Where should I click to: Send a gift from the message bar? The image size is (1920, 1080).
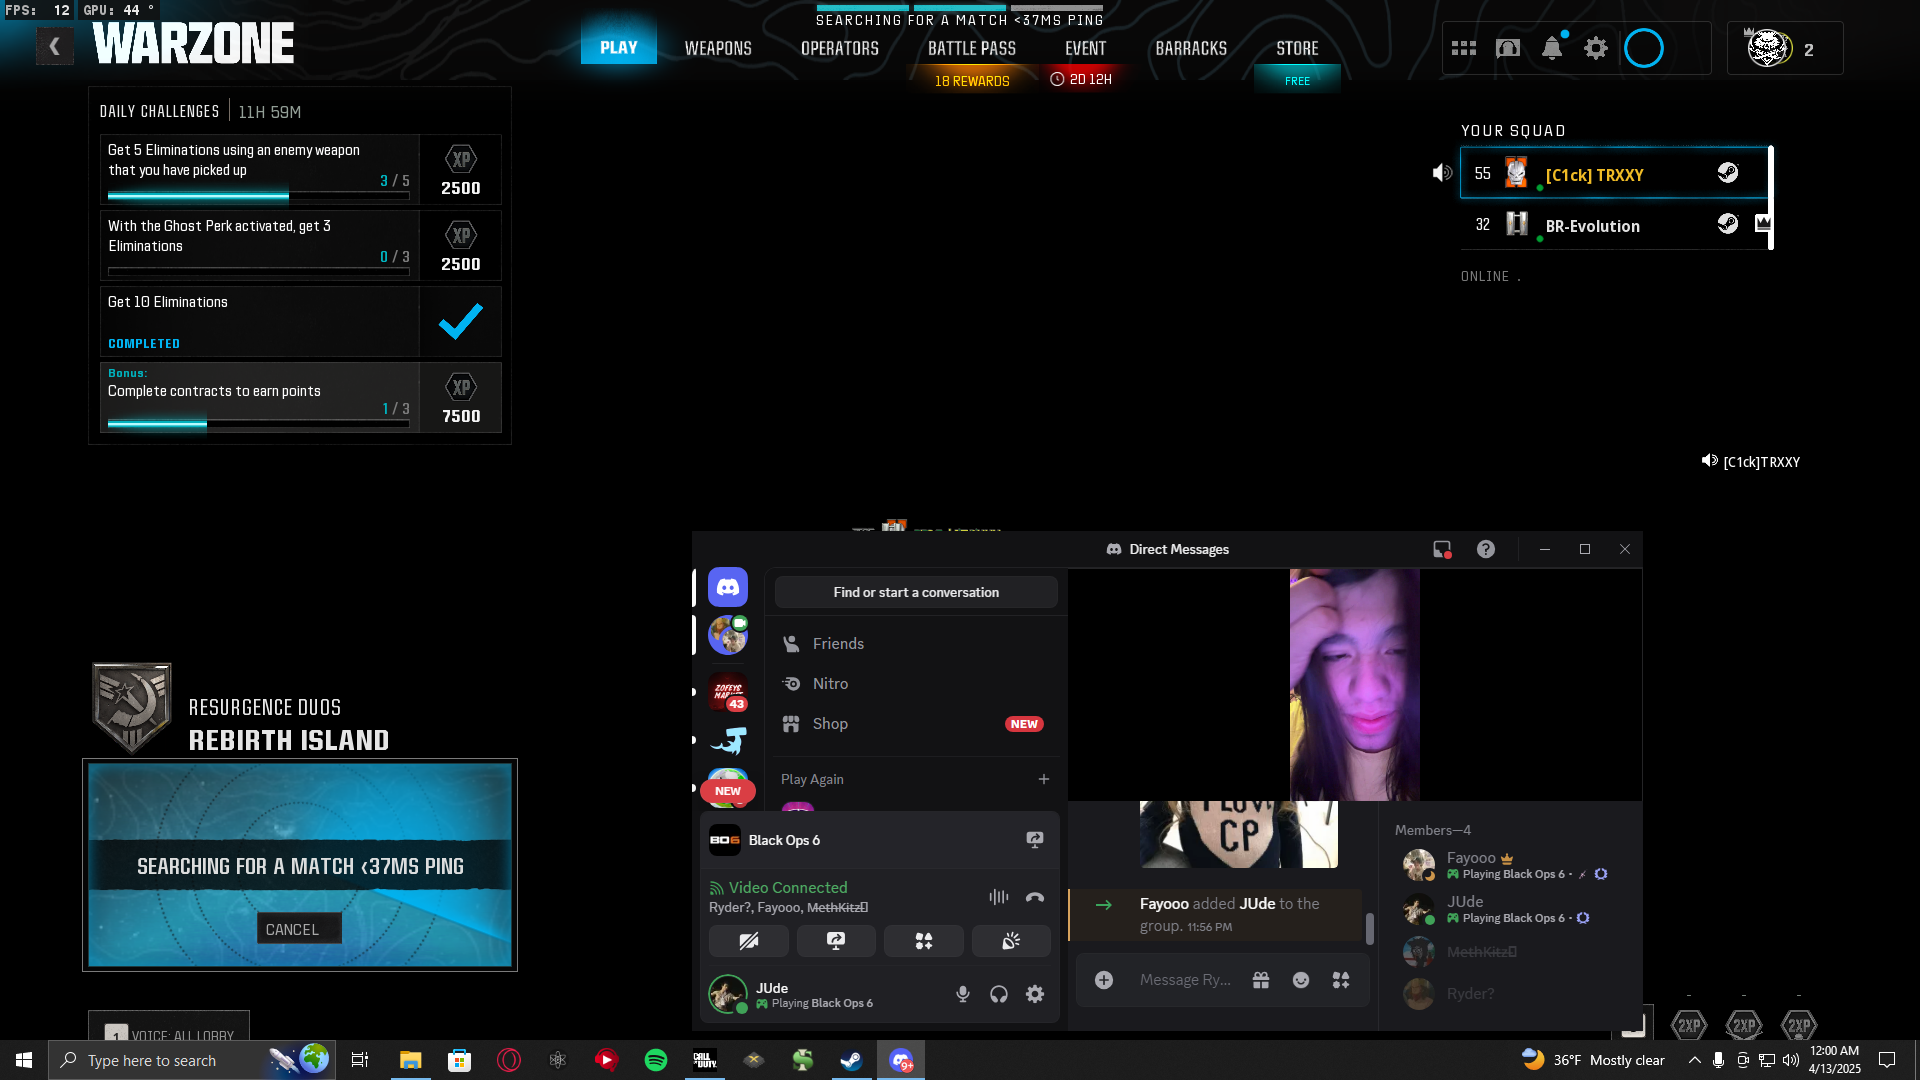point(1261,980)
